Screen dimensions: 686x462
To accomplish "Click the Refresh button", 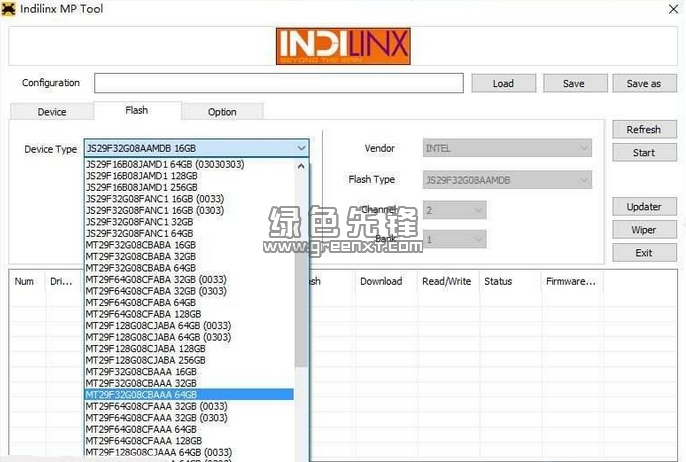I will click(644, 130).
